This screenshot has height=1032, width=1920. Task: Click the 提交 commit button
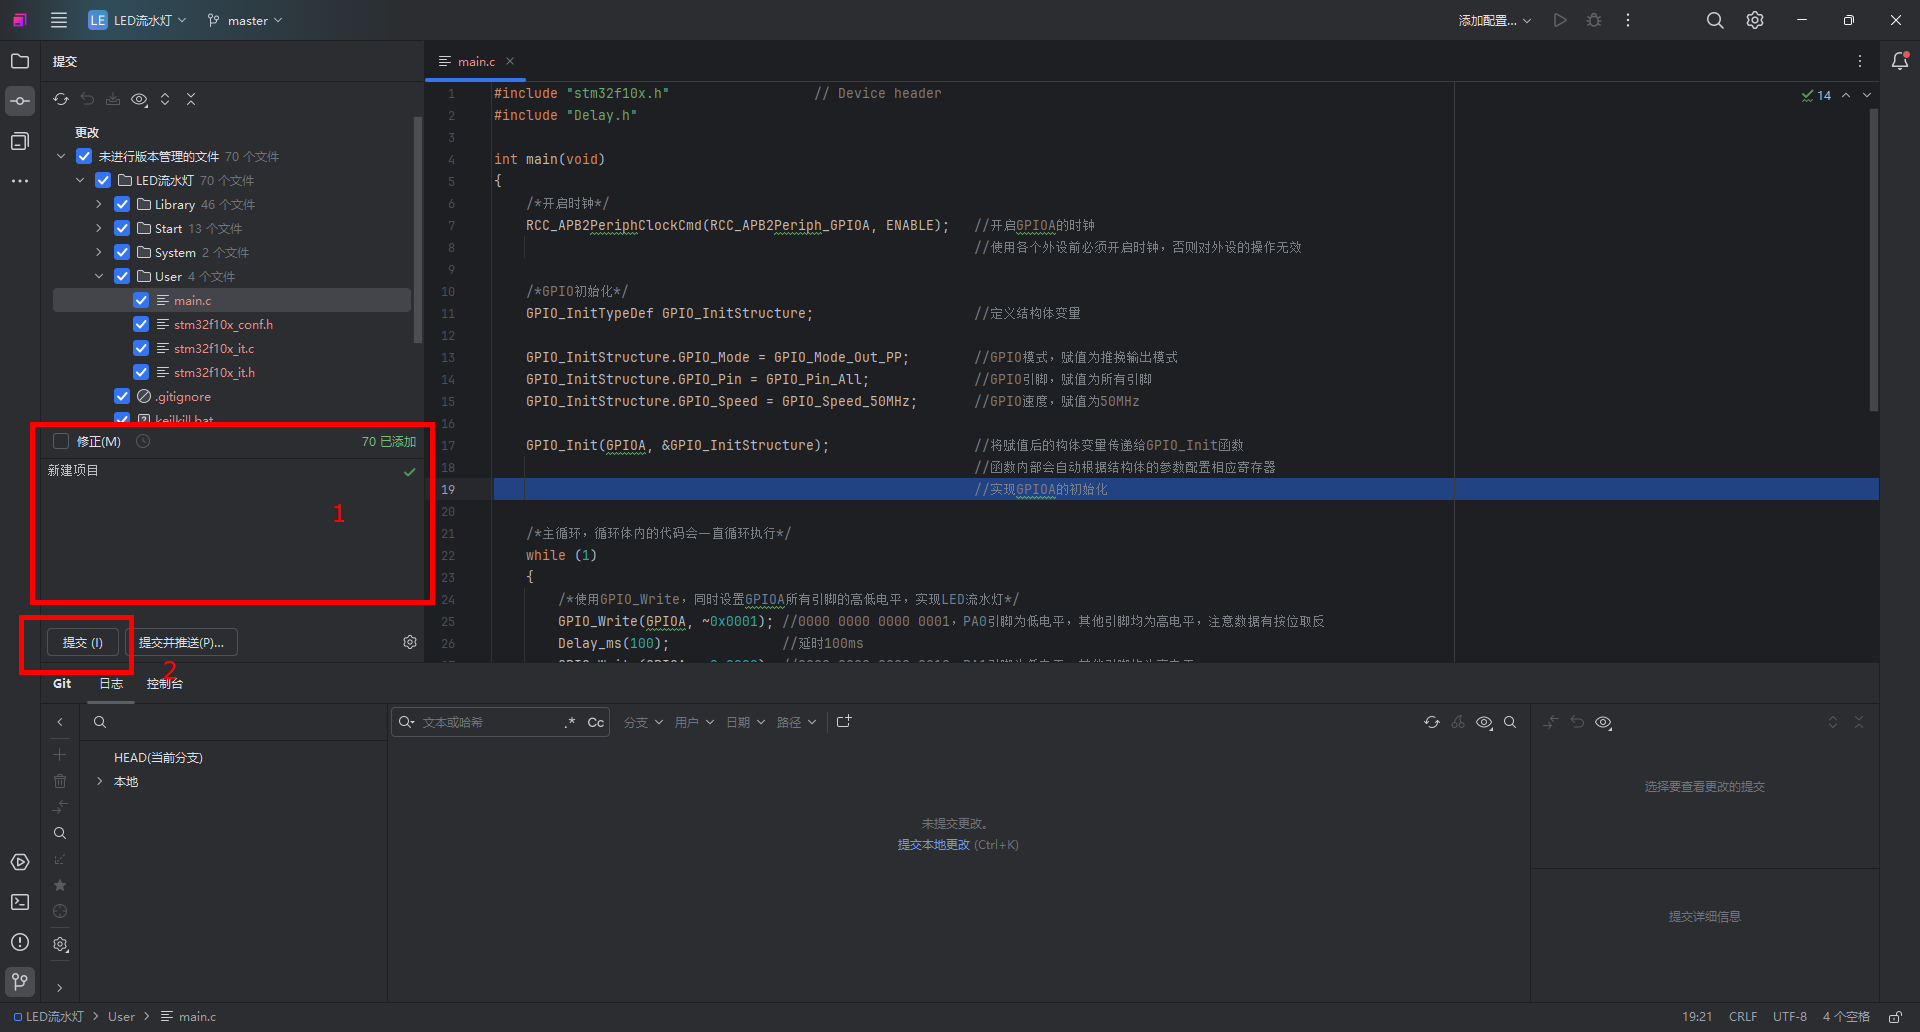pyautogui.click(x=83, y=642)
